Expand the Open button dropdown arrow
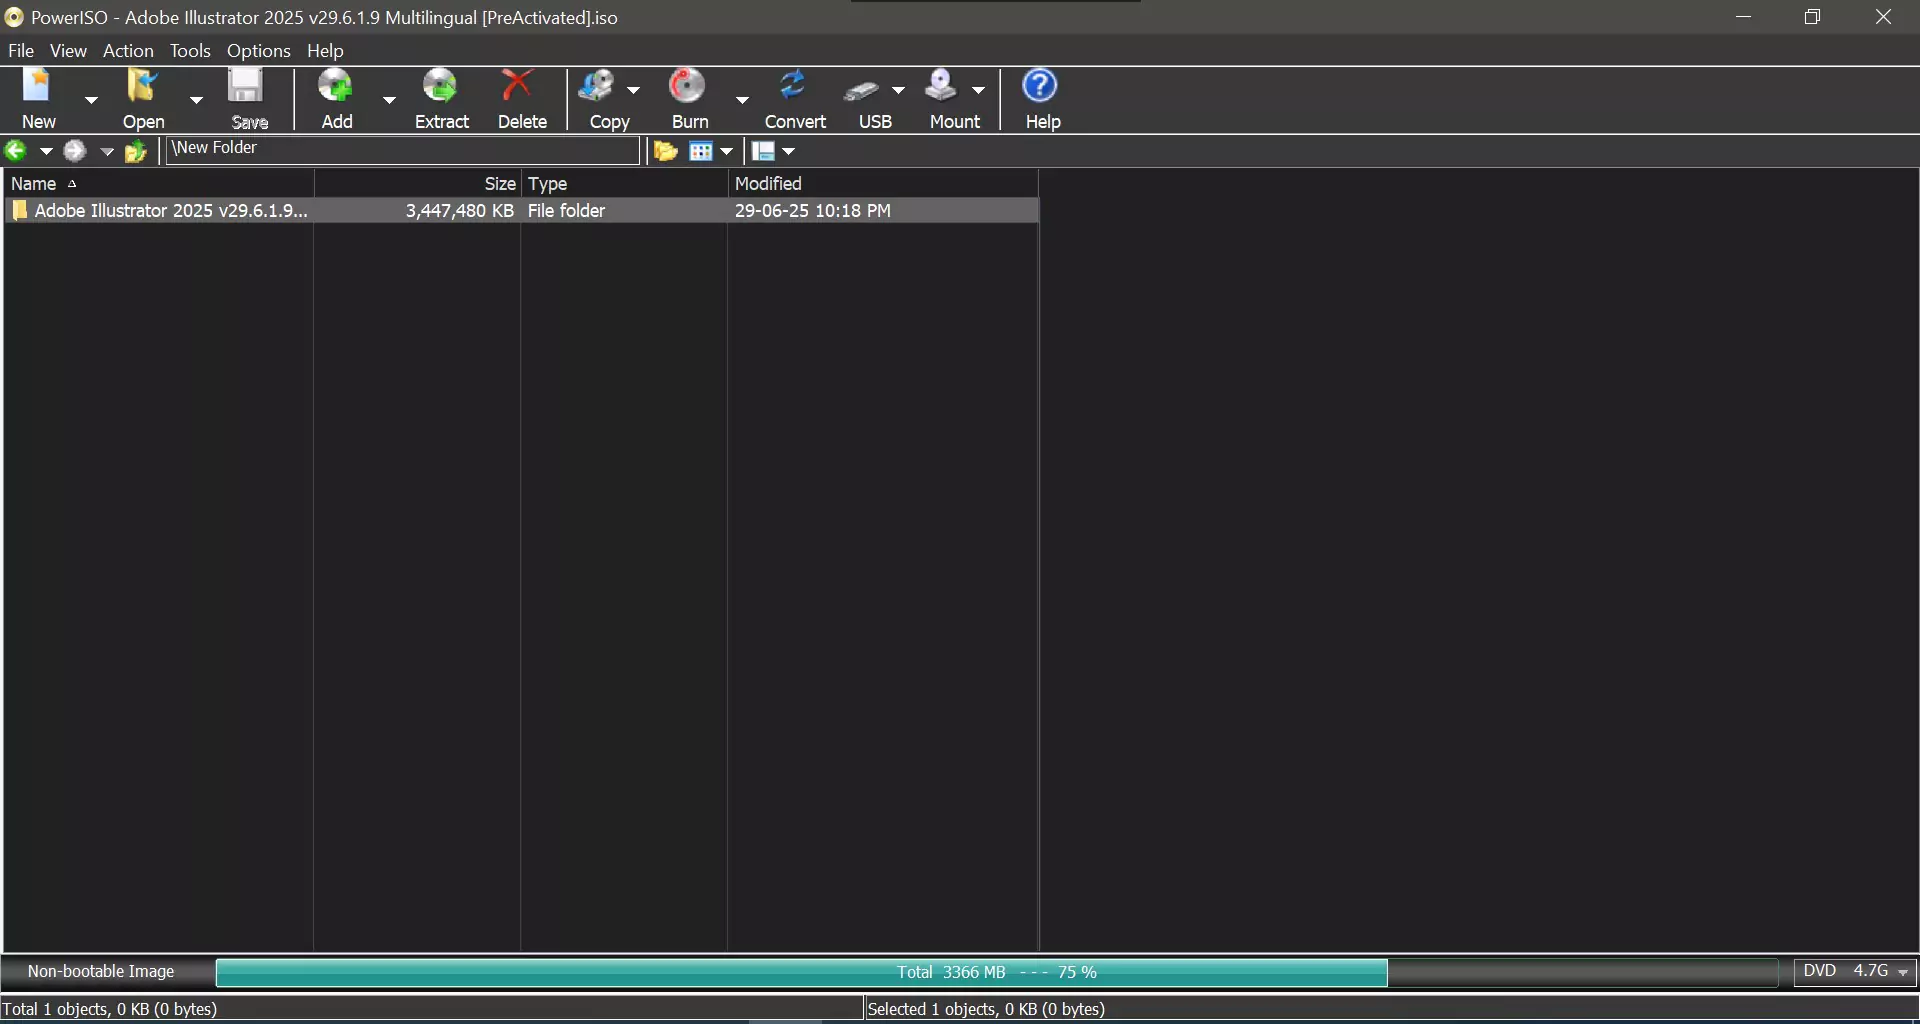Viewport: 1920px width, 1024px height. point(196,100)
